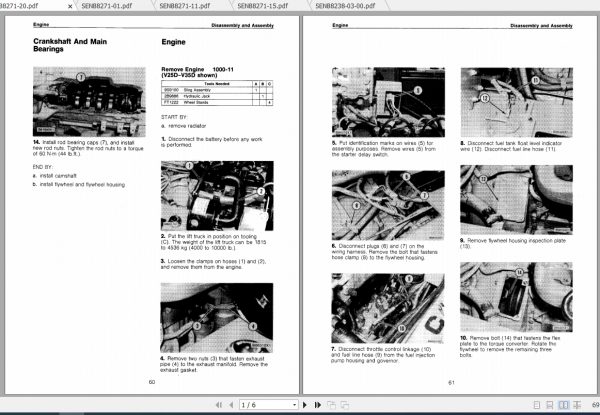Click step 4 'Remove two nuts (3)' text
The width and height of the screenshot is (600, 415).
[x=214, y=364]
